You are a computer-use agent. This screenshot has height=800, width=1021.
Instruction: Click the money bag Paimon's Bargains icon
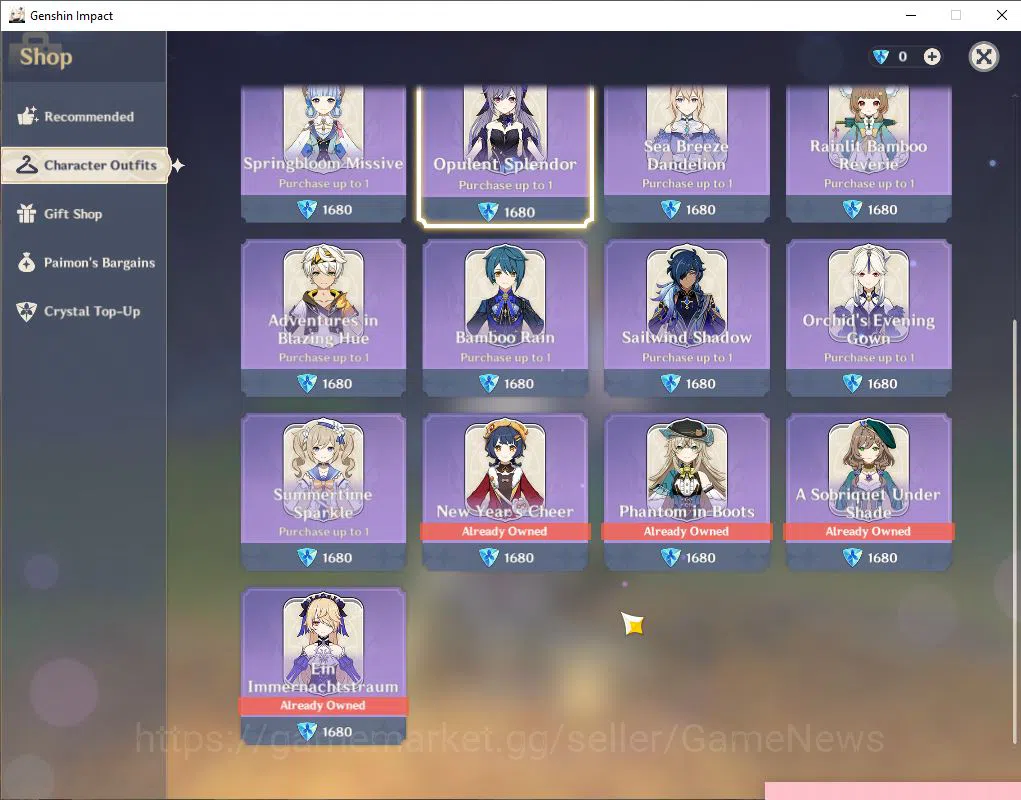(x=27, y=262)
